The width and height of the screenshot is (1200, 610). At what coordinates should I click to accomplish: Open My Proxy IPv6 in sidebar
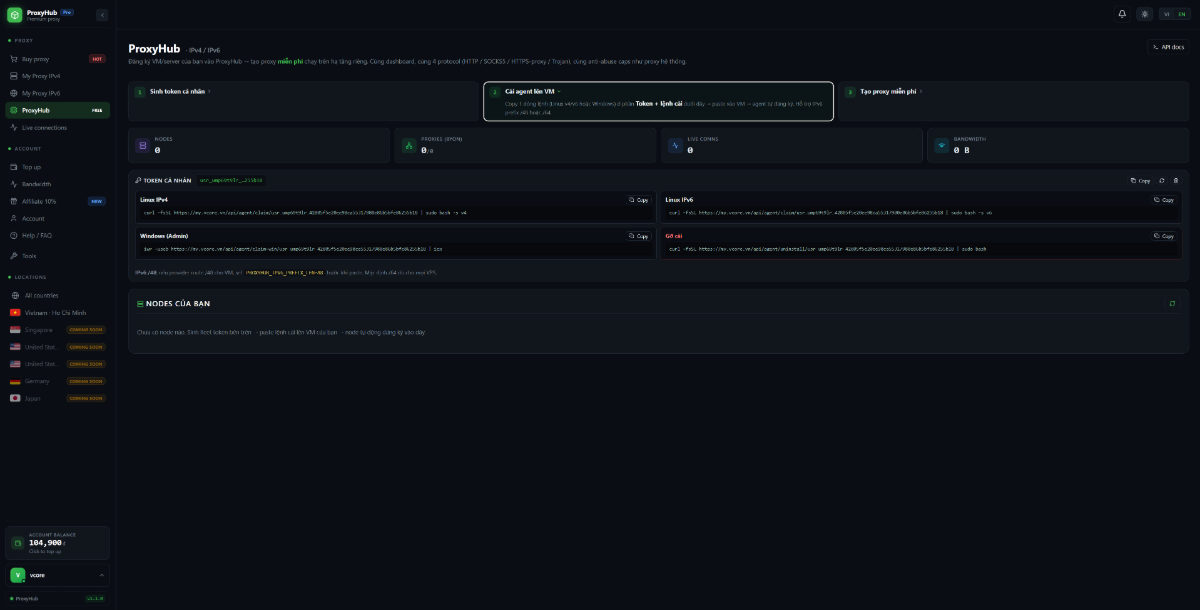(56, 93)
